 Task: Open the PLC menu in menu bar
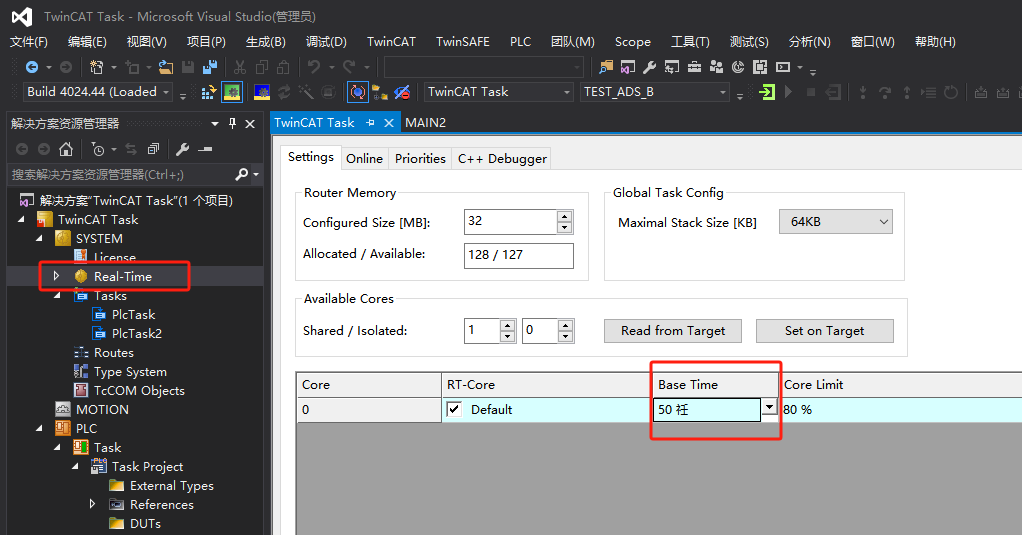tap(520, 42)
